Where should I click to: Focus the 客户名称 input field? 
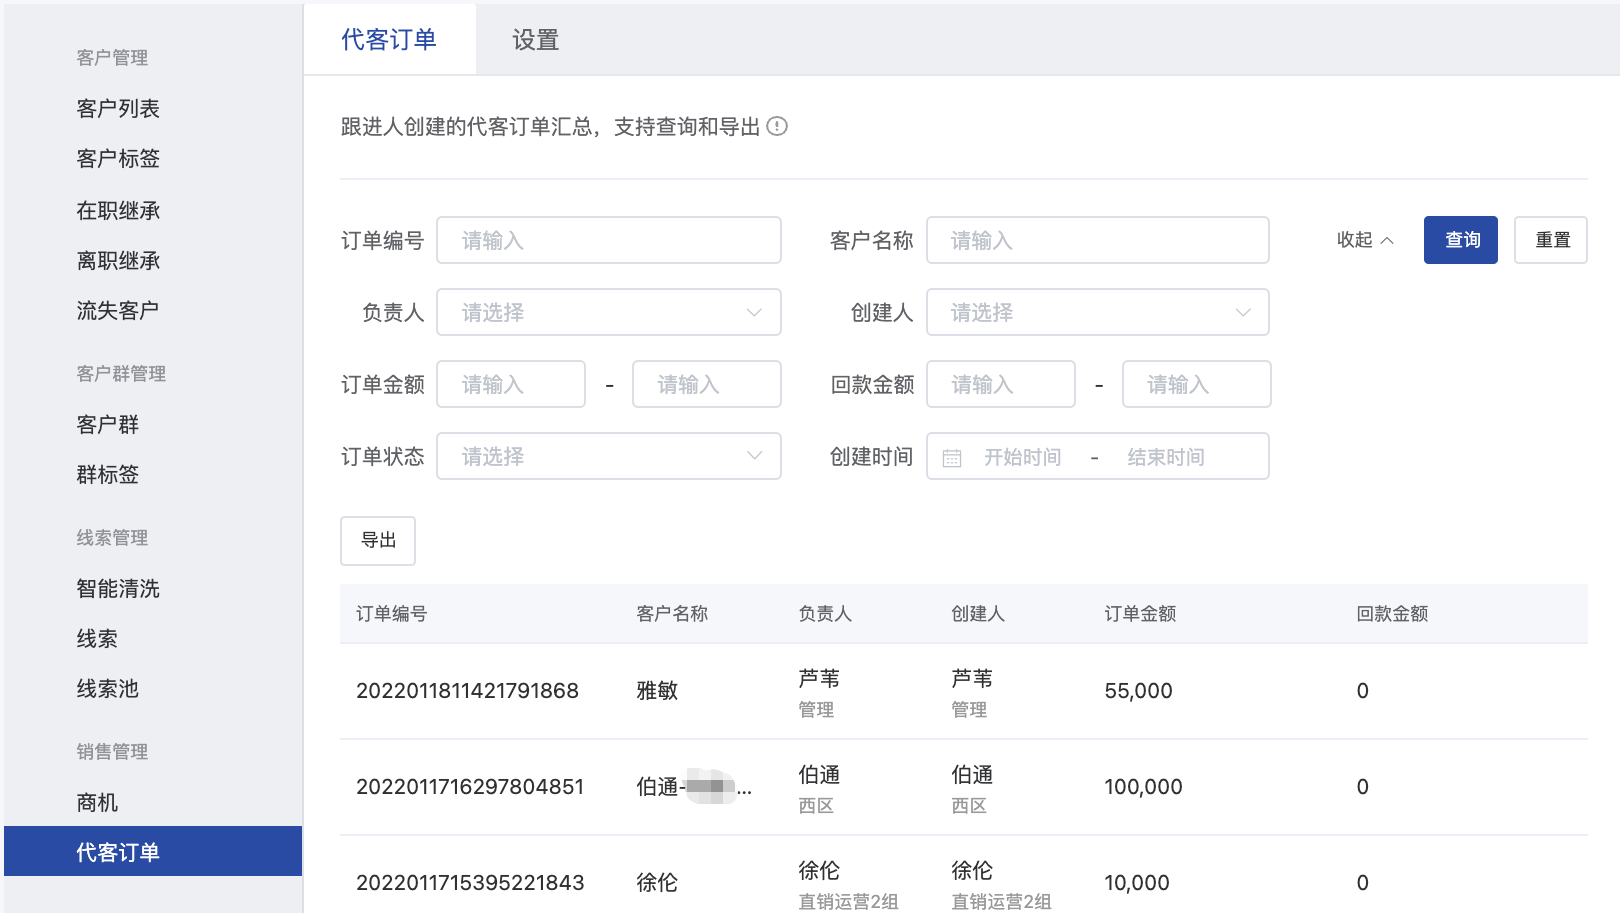(1098, 240)
